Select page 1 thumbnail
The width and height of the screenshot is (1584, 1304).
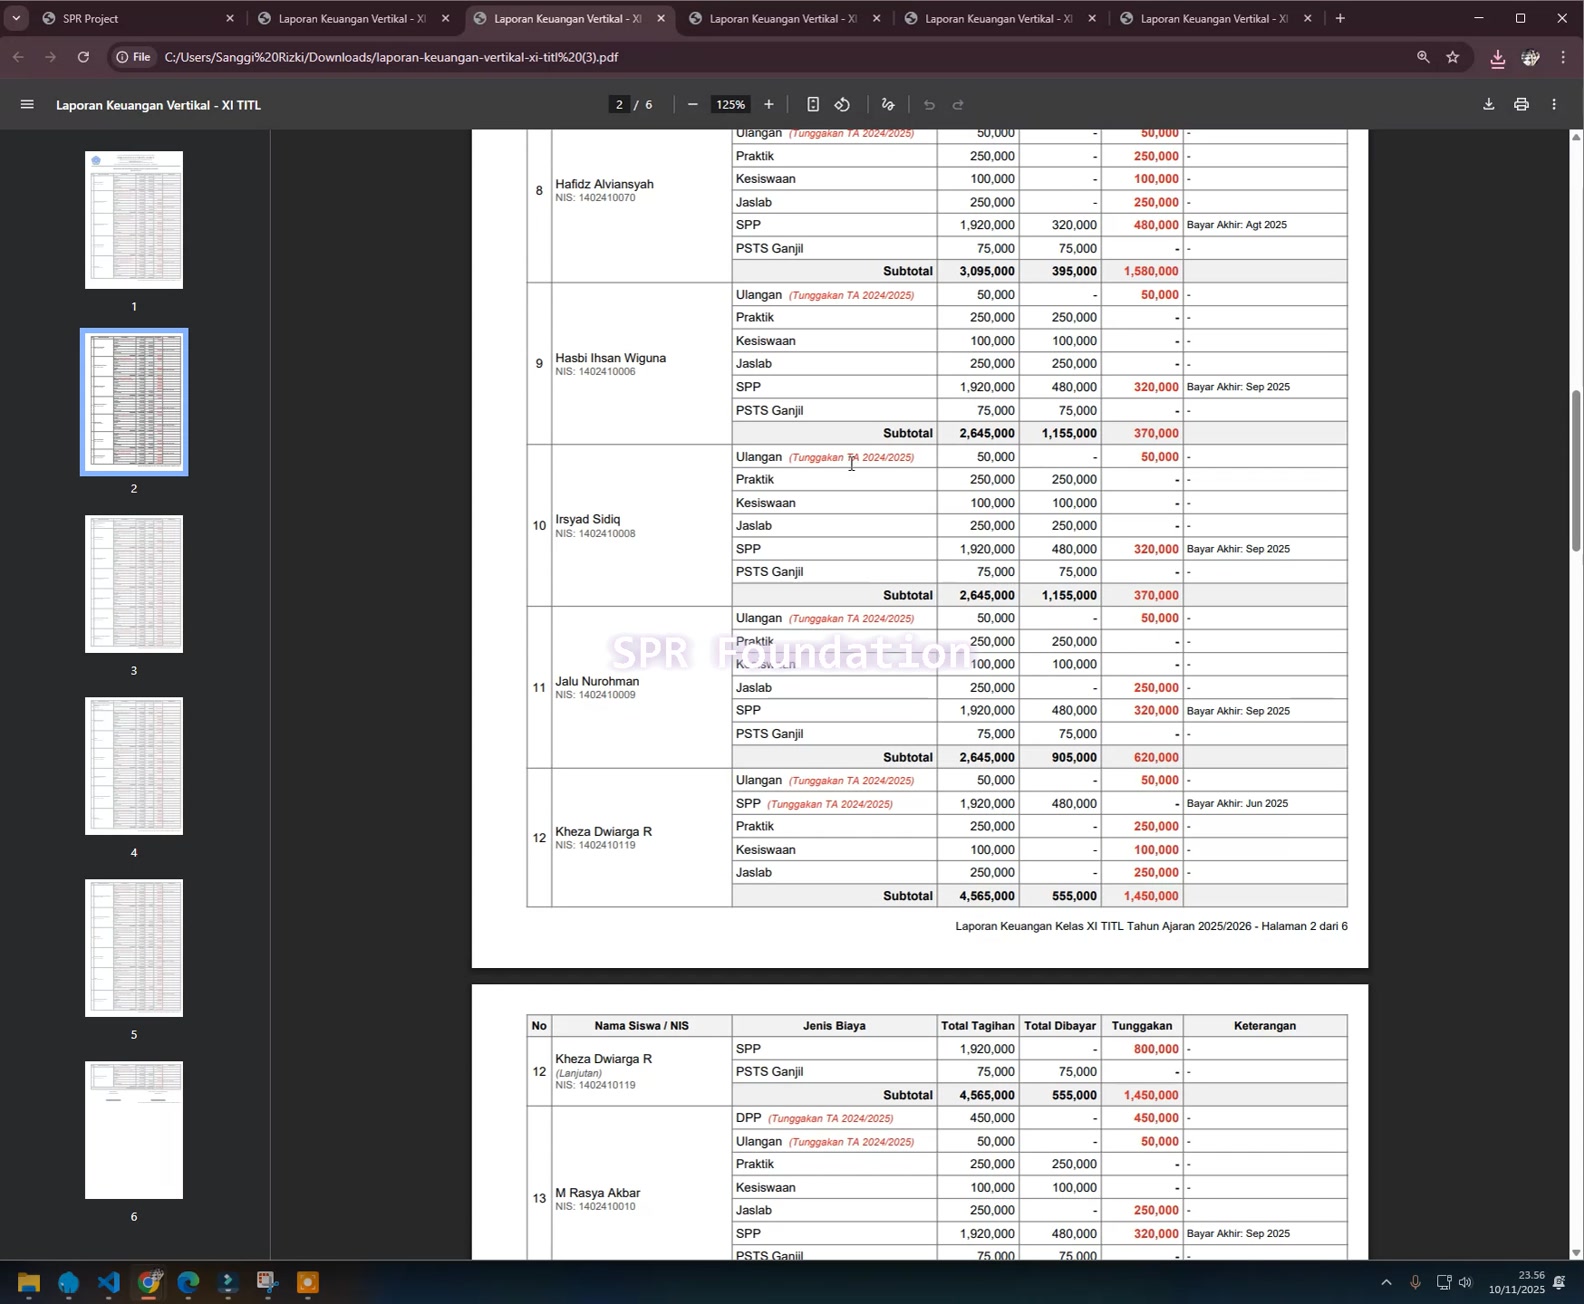[134, 220]
